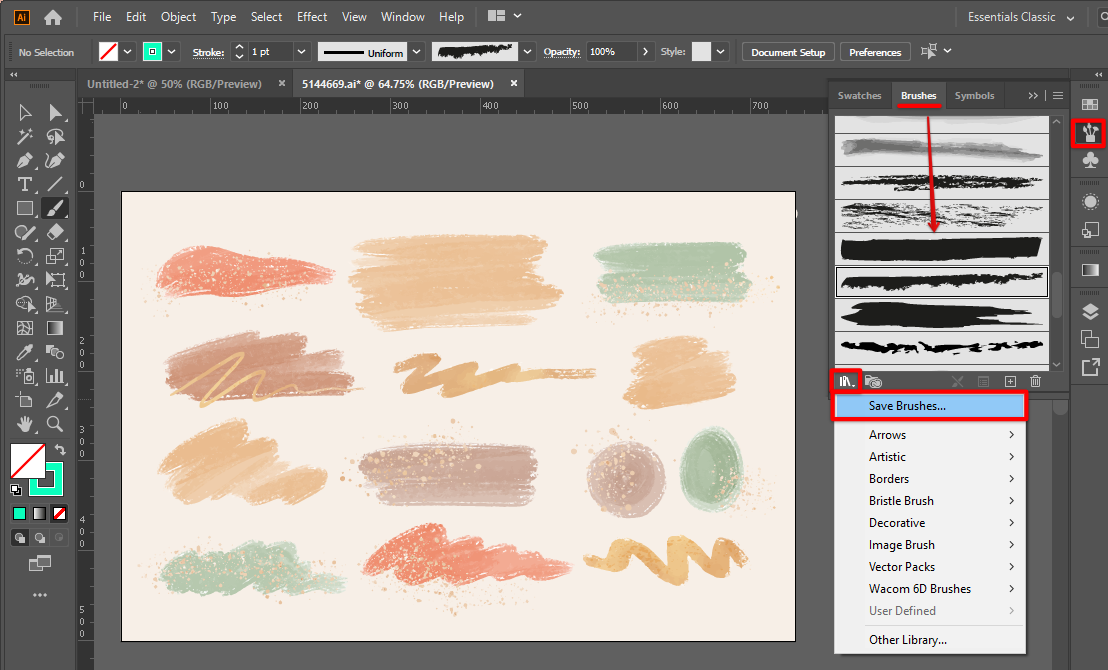This screenshot has width=1108, height=670.
Task: Enable Draw Behind drawing mode
Action: [x=40, y=537]
